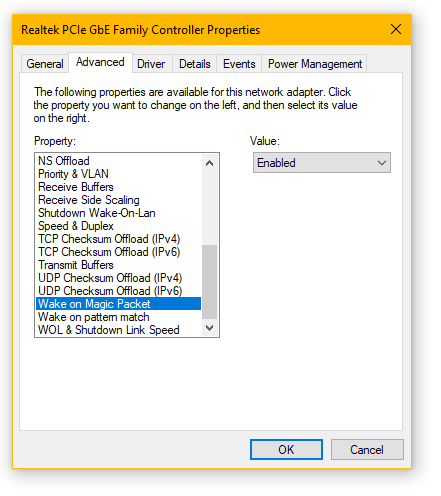Select UDP Checksum Offload (IPv4)

119,278
